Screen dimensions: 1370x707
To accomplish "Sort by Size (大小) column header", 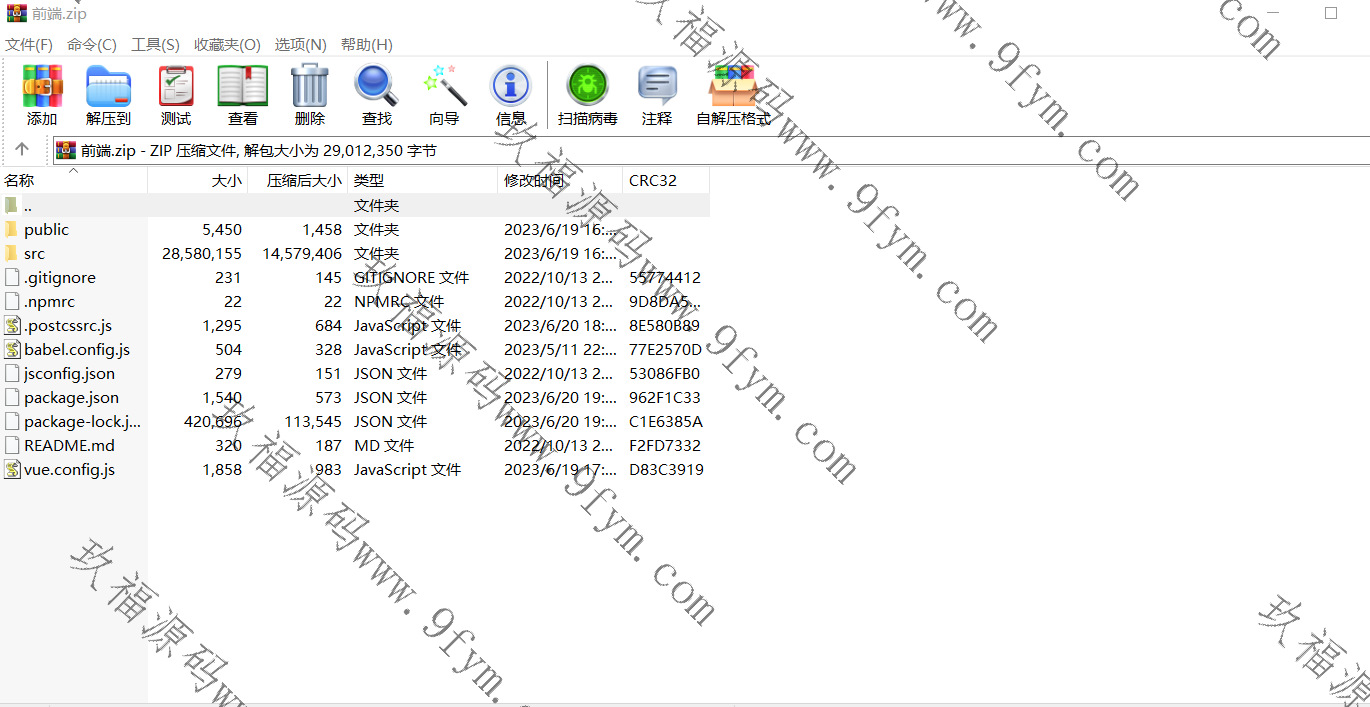I will [226, 181].
